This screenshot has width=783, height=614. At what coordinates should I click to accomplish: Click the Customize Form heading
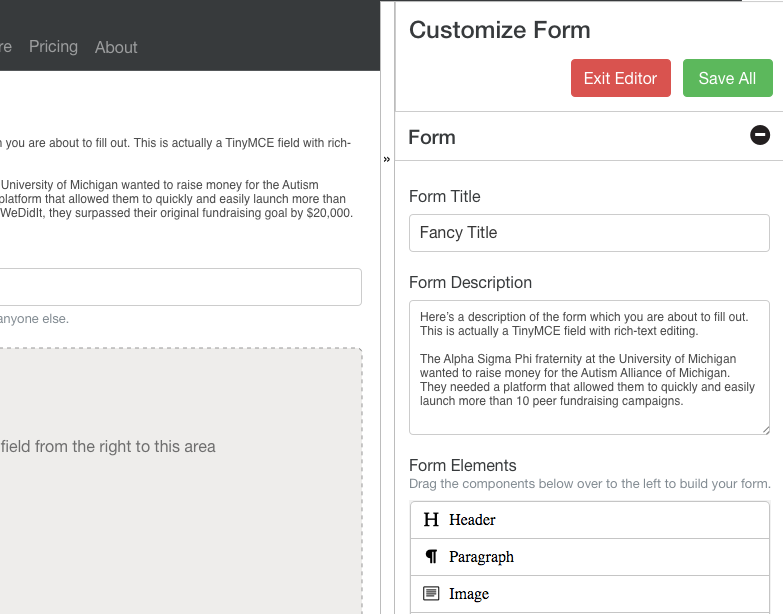coord(499,30)
